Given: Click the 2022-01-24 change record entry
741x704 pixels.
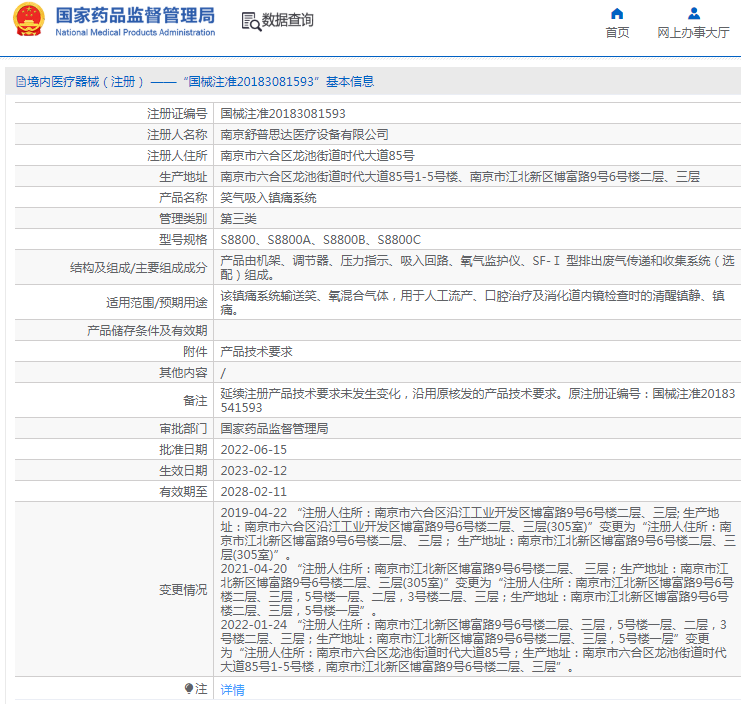Looking at the screenshot, I should (x=474, y=646).
